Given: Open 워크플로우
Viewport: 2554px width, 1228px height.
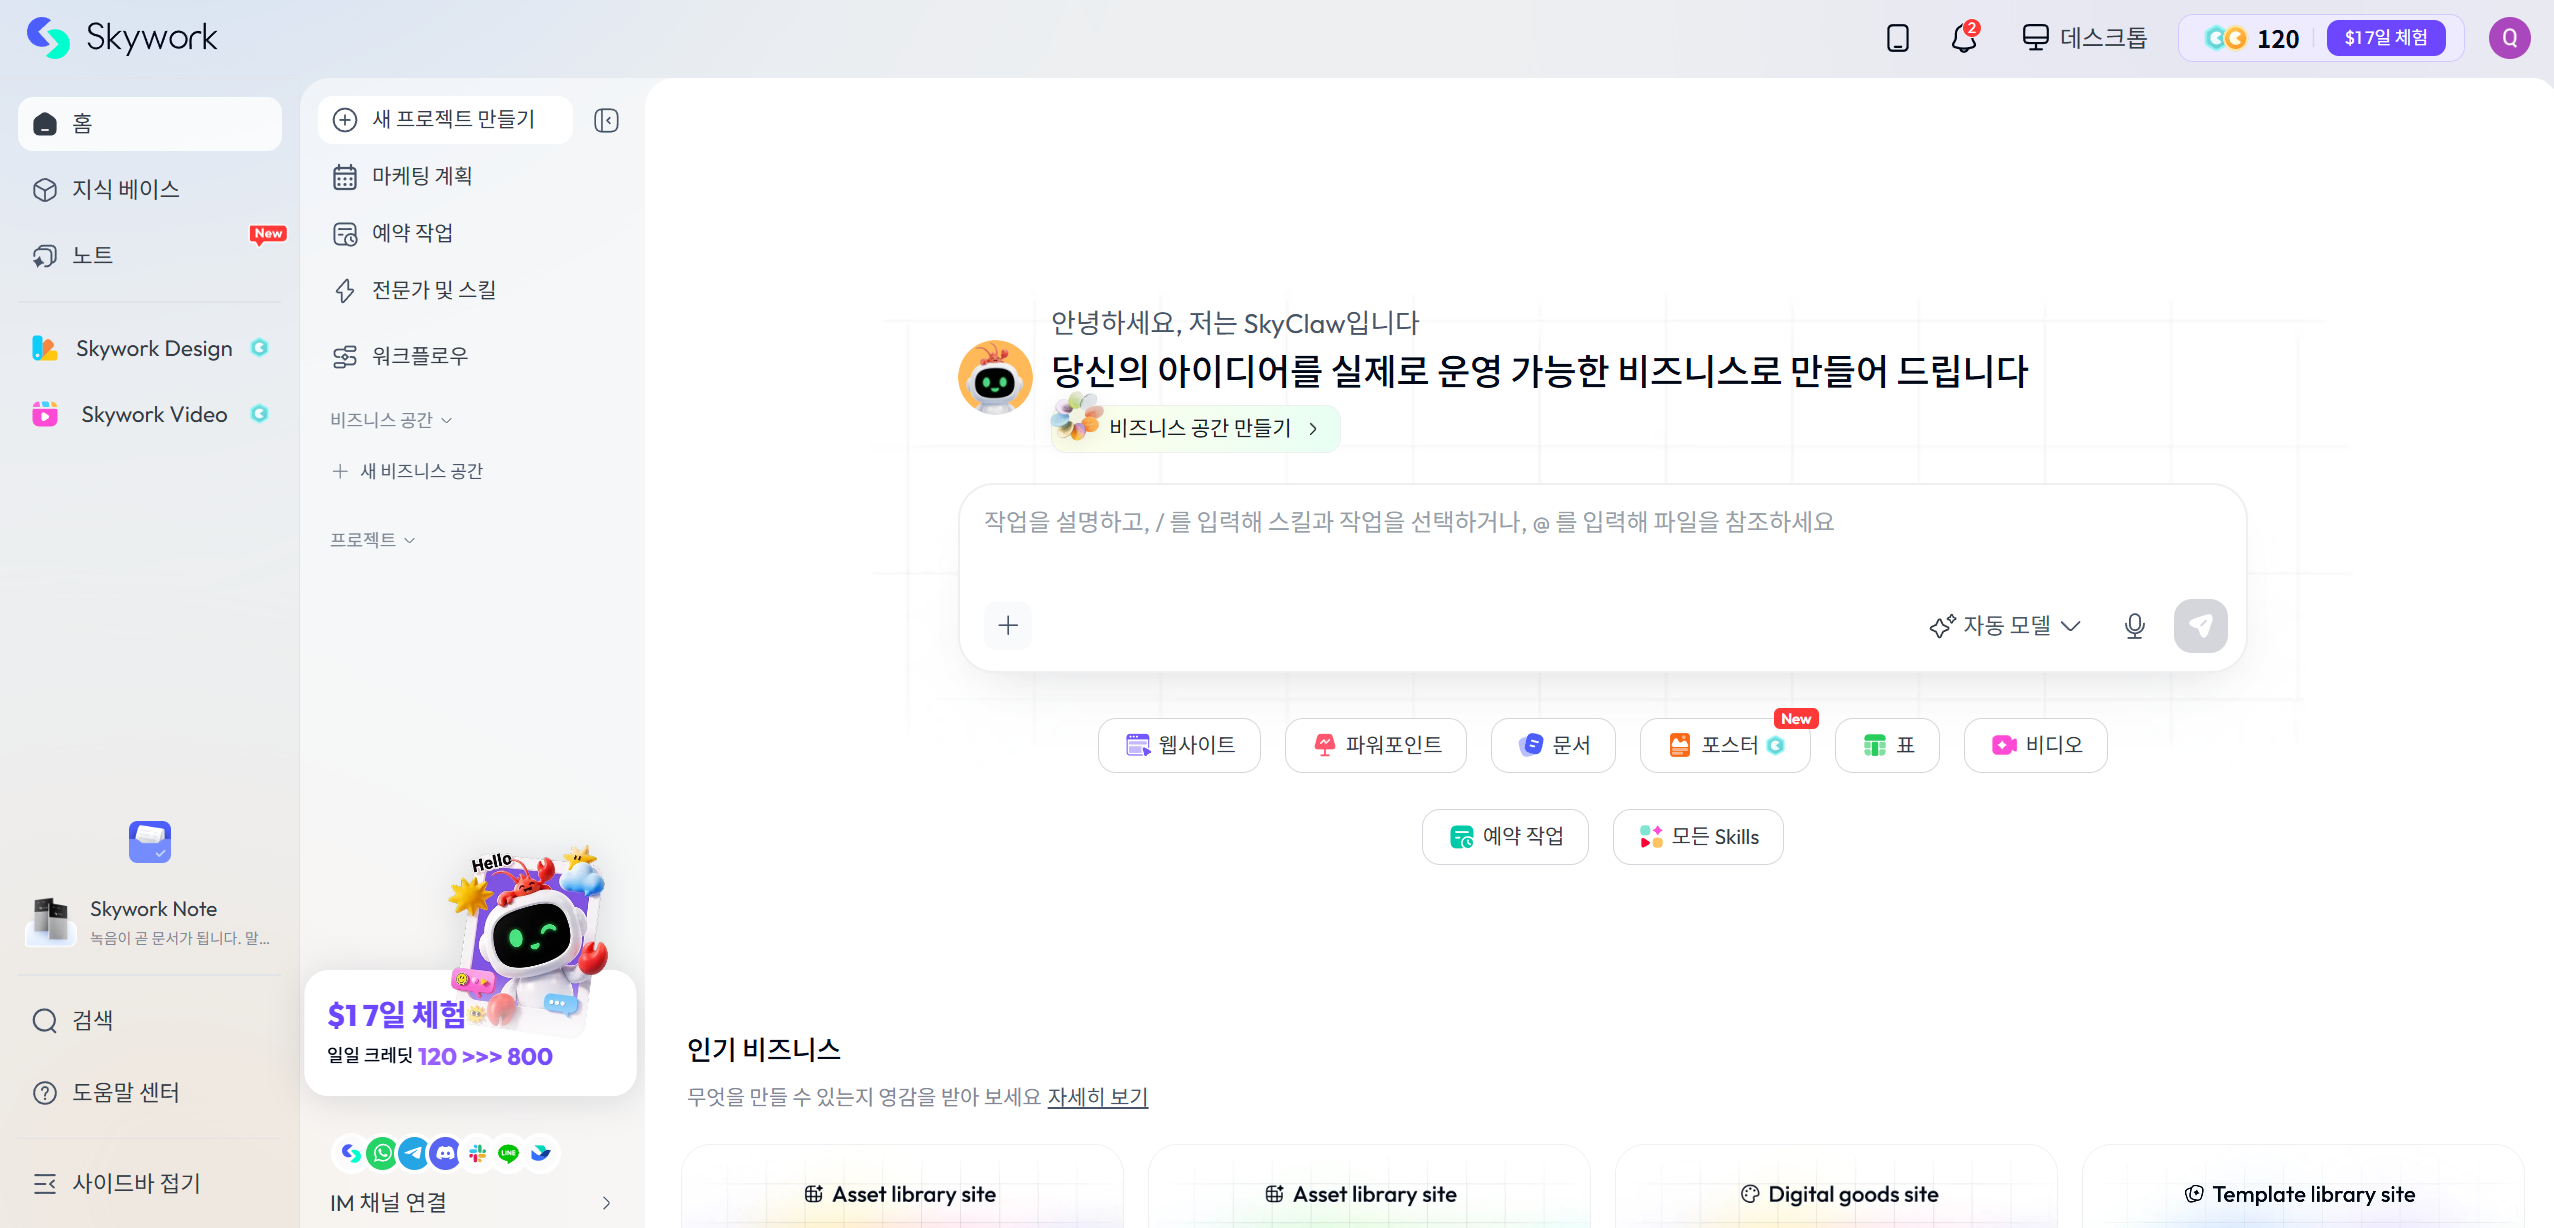Looking at the screenshot, I should [470, 356].
